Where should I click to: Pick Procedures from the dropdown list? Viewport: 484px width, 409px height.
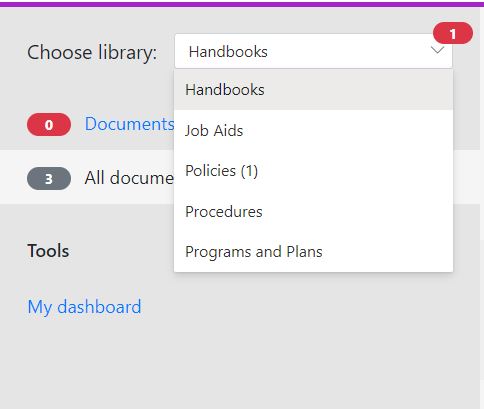[313, 211]
